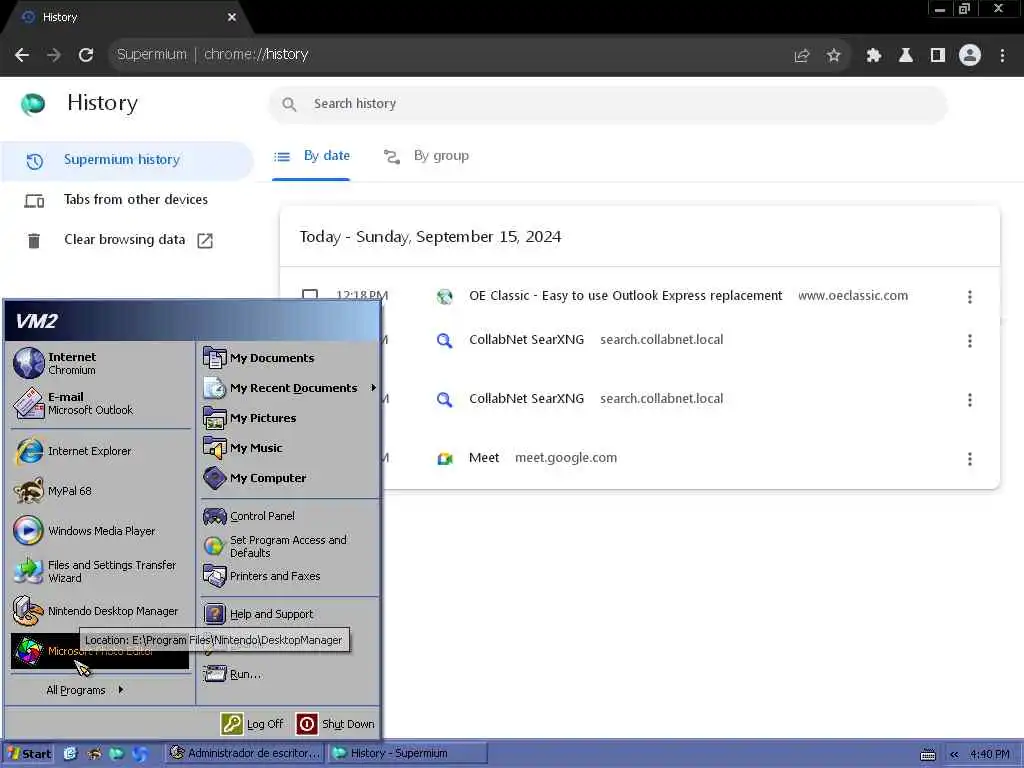Viewport: 1024px width, 768px height.
Task: Open Internet Explorer from Start menu
Action: (x=101, y=451)
